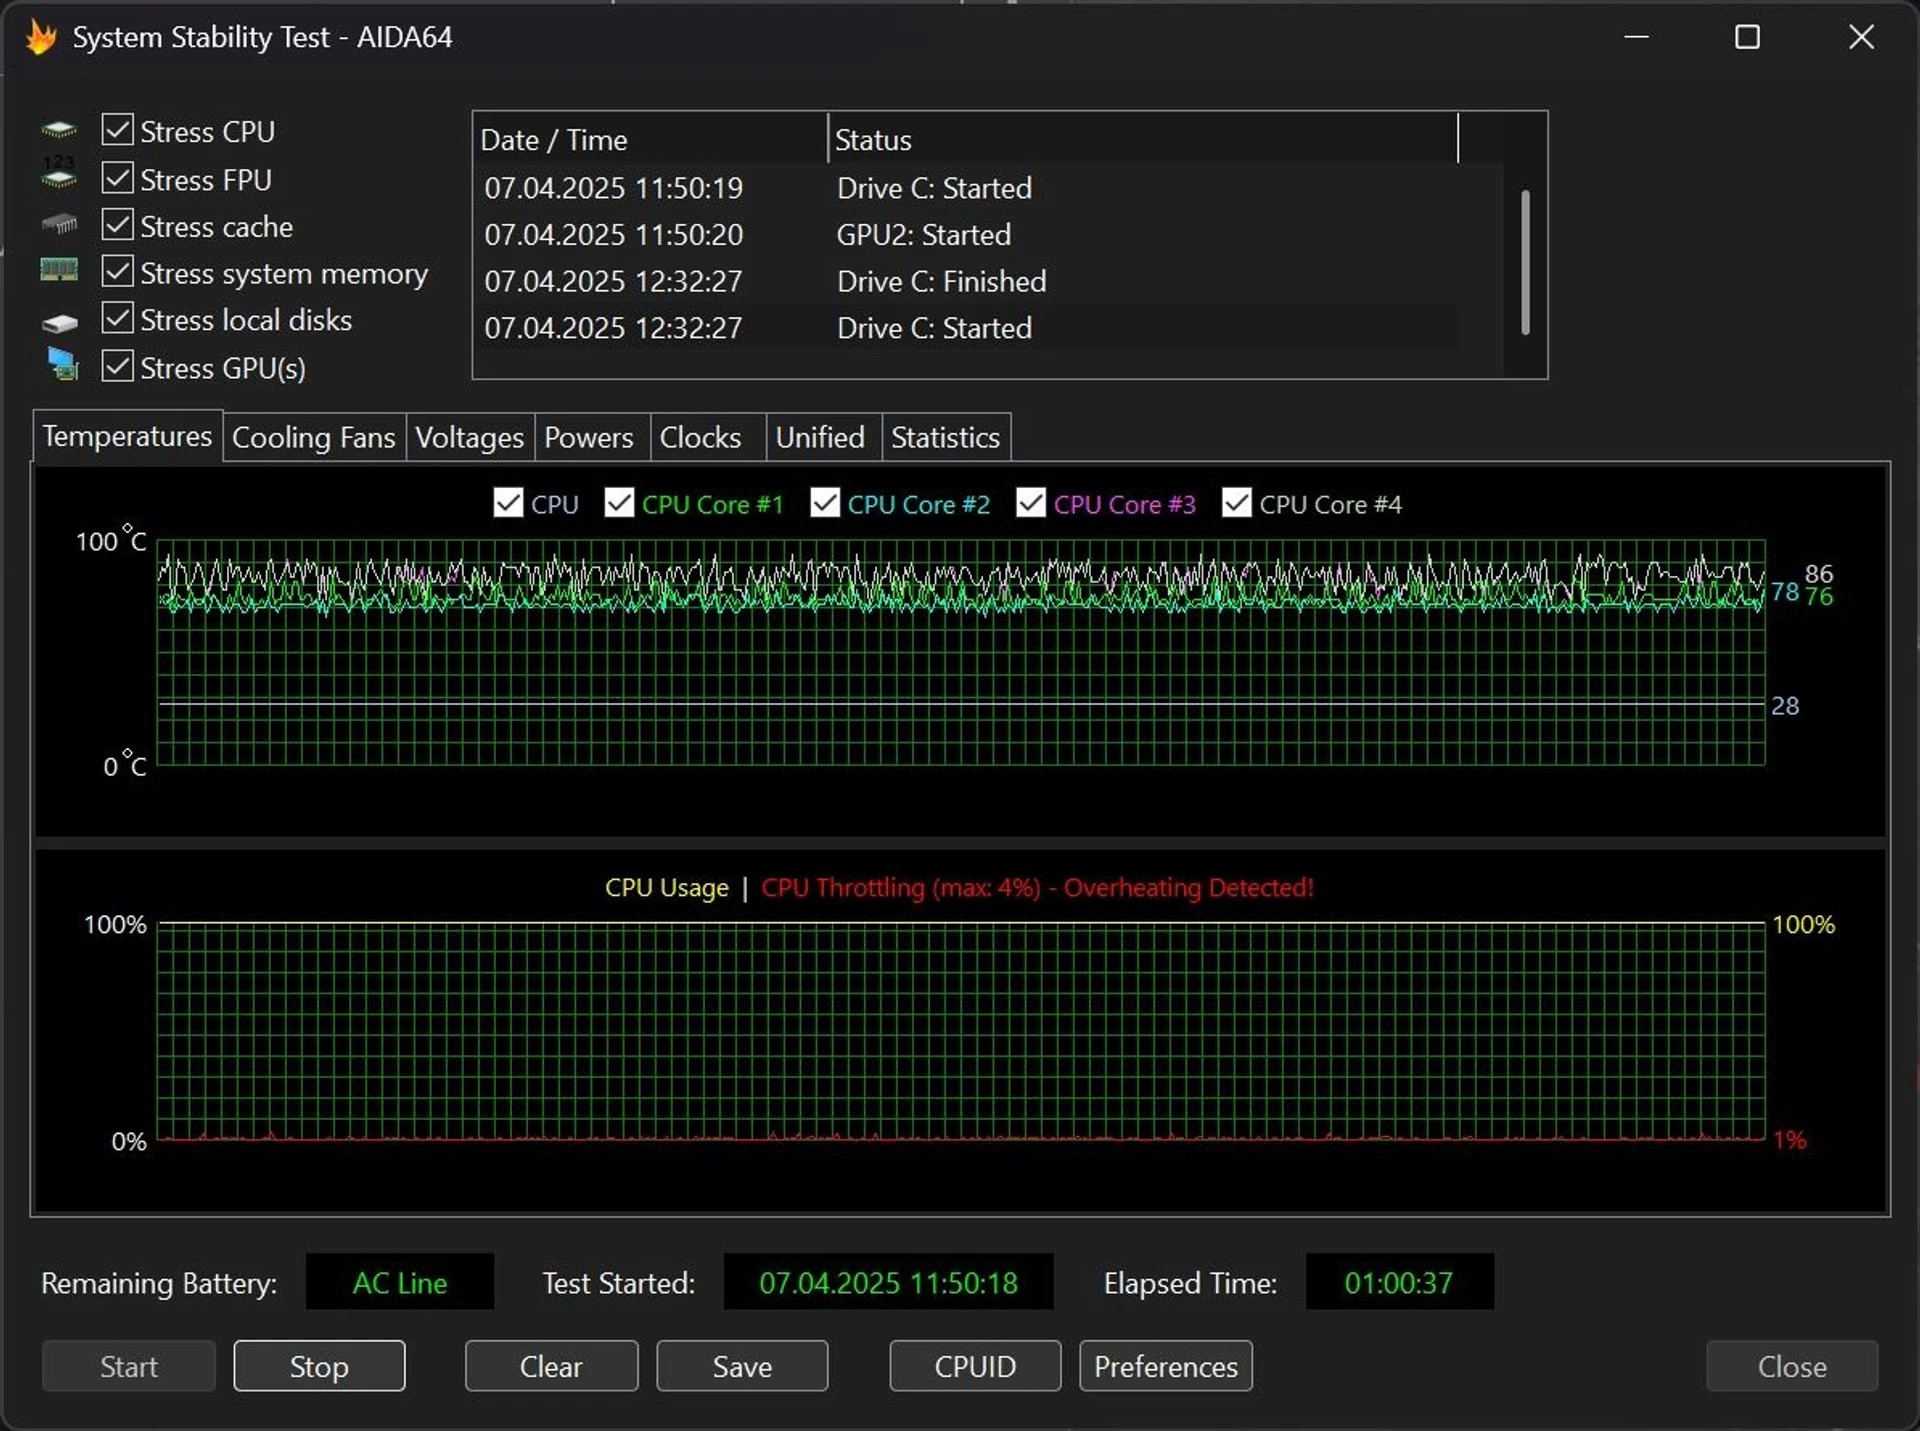Hide CPU Core #1 temperature graph line
This screenshot has height=1431, width=1920.
619,503
